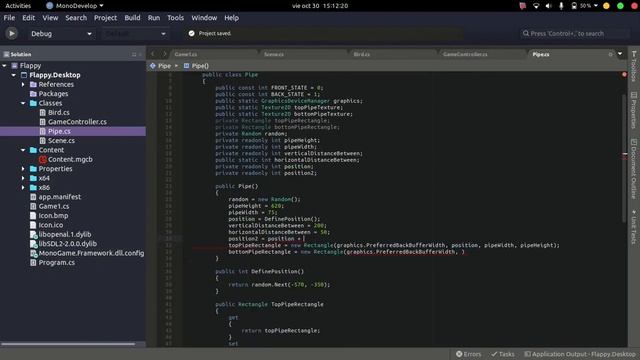Open the GNOME Activities overview
The width and height of the screenshot is (640, 360).
(18, 6)
